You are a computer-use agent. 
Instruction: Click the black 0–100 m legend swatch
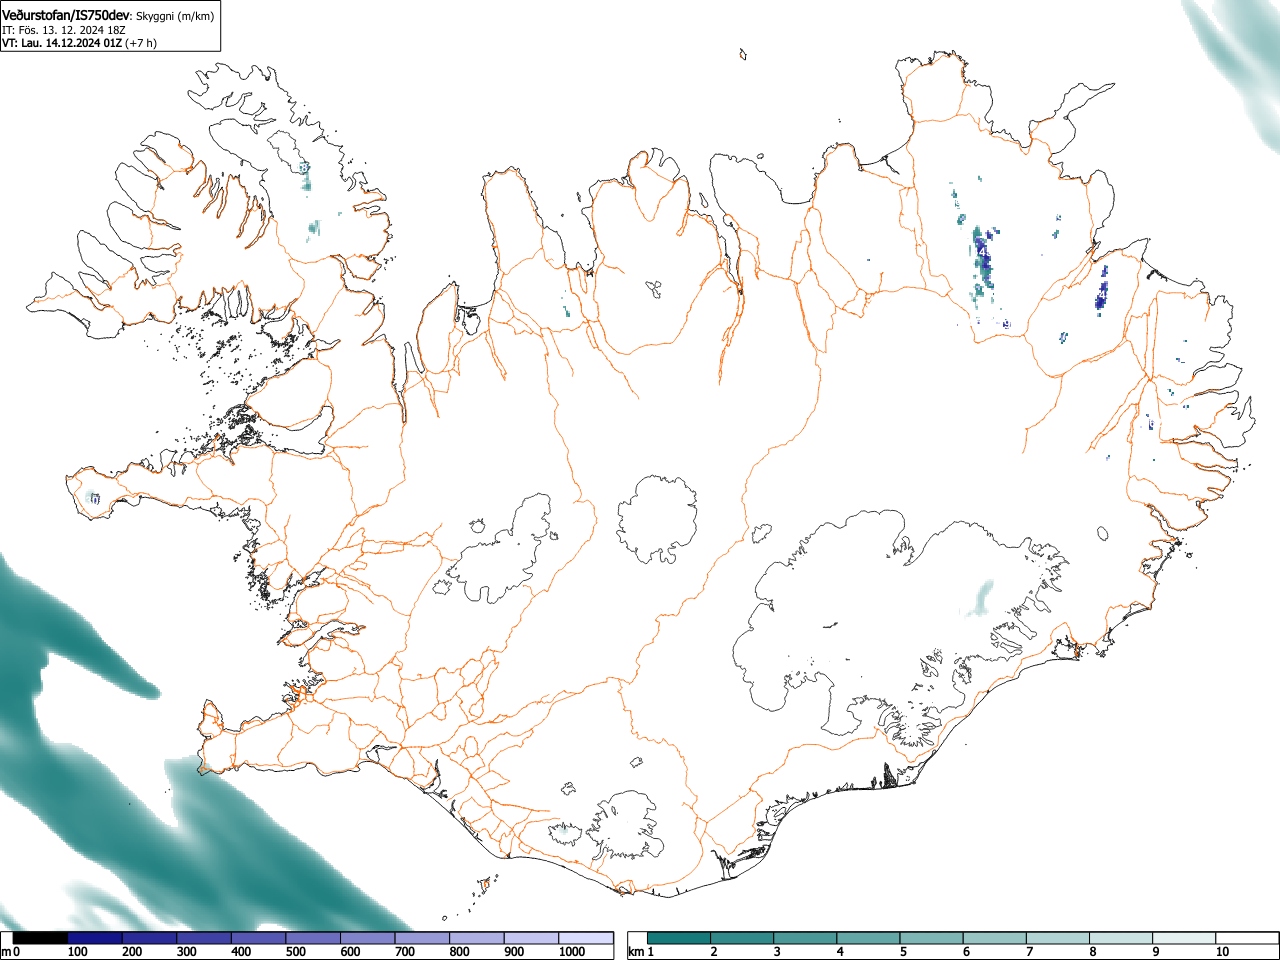41,938
